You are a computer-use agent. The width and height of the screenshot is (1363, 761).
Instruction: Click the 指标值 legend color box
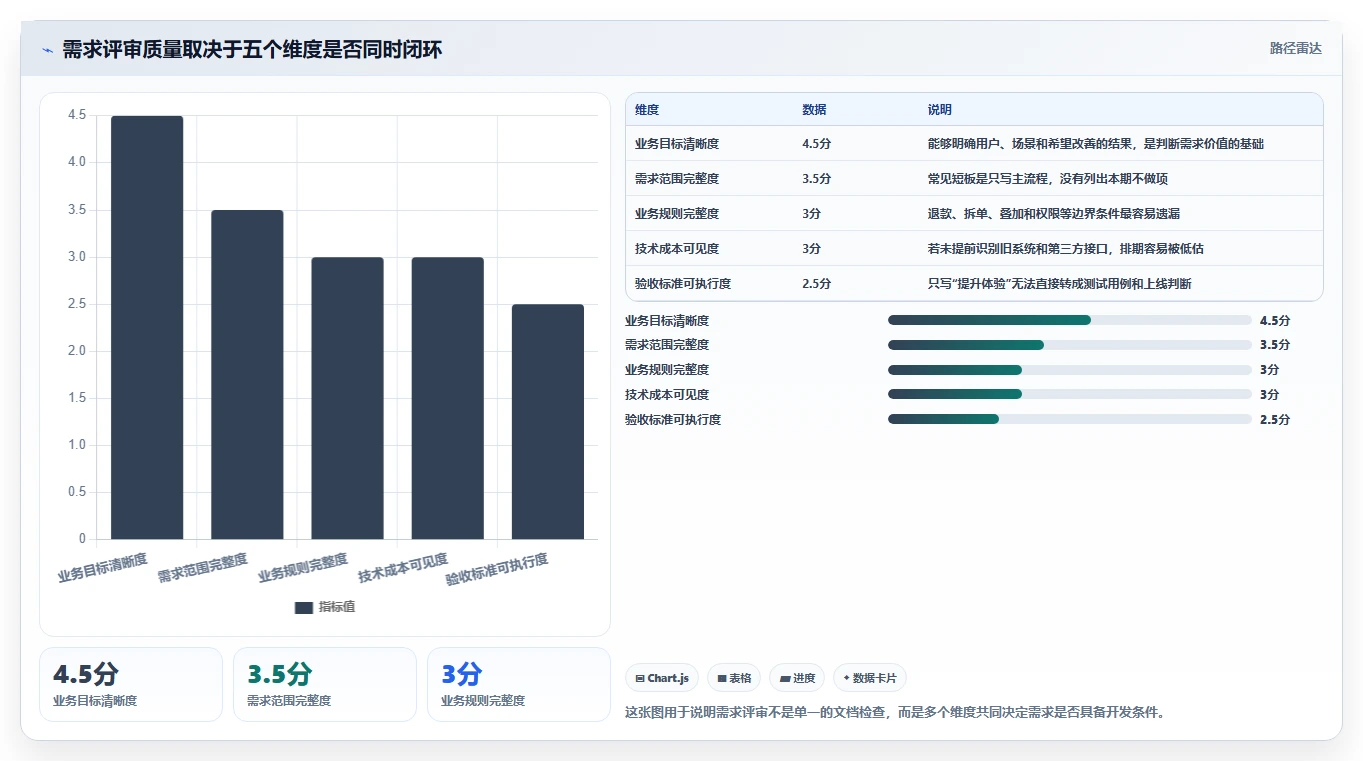[x=304, y=608]
